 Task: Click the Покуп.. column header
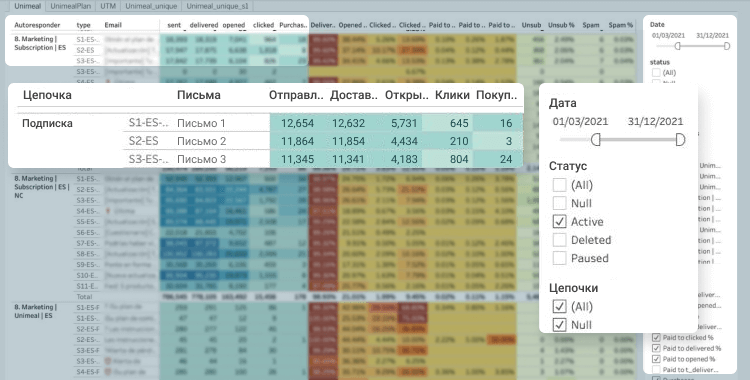(x=496, y=95)
